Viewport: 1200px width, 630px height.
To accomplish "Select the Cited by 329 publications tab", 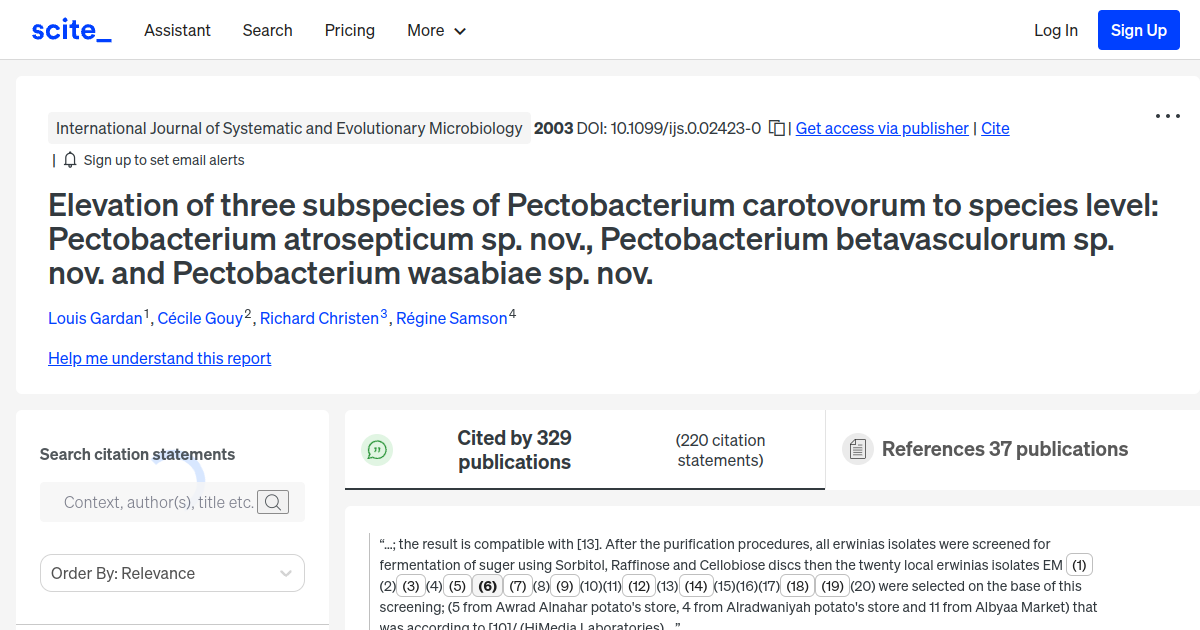I will click(x=514, y=449).
